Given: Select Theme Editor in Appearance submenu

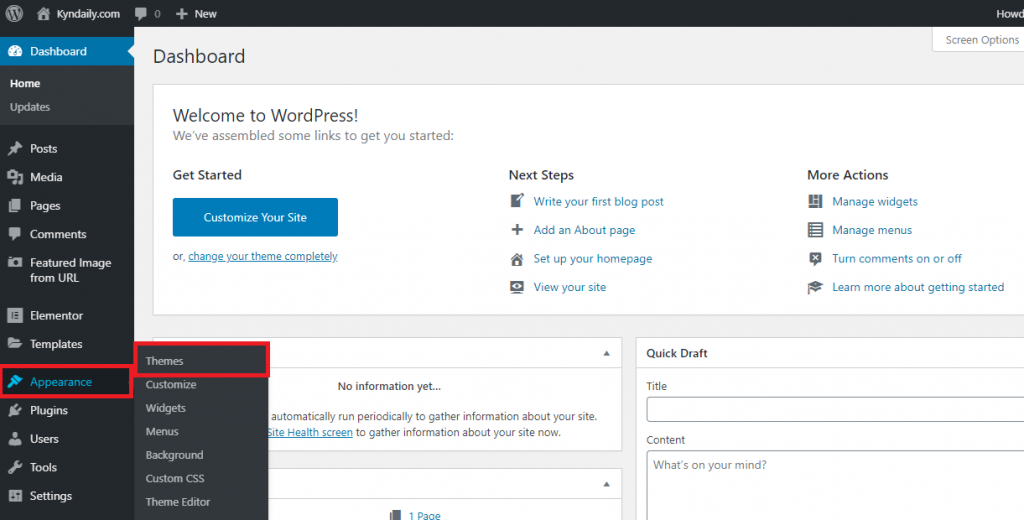Looking at the screenshot, I should (x=178, y=502).
